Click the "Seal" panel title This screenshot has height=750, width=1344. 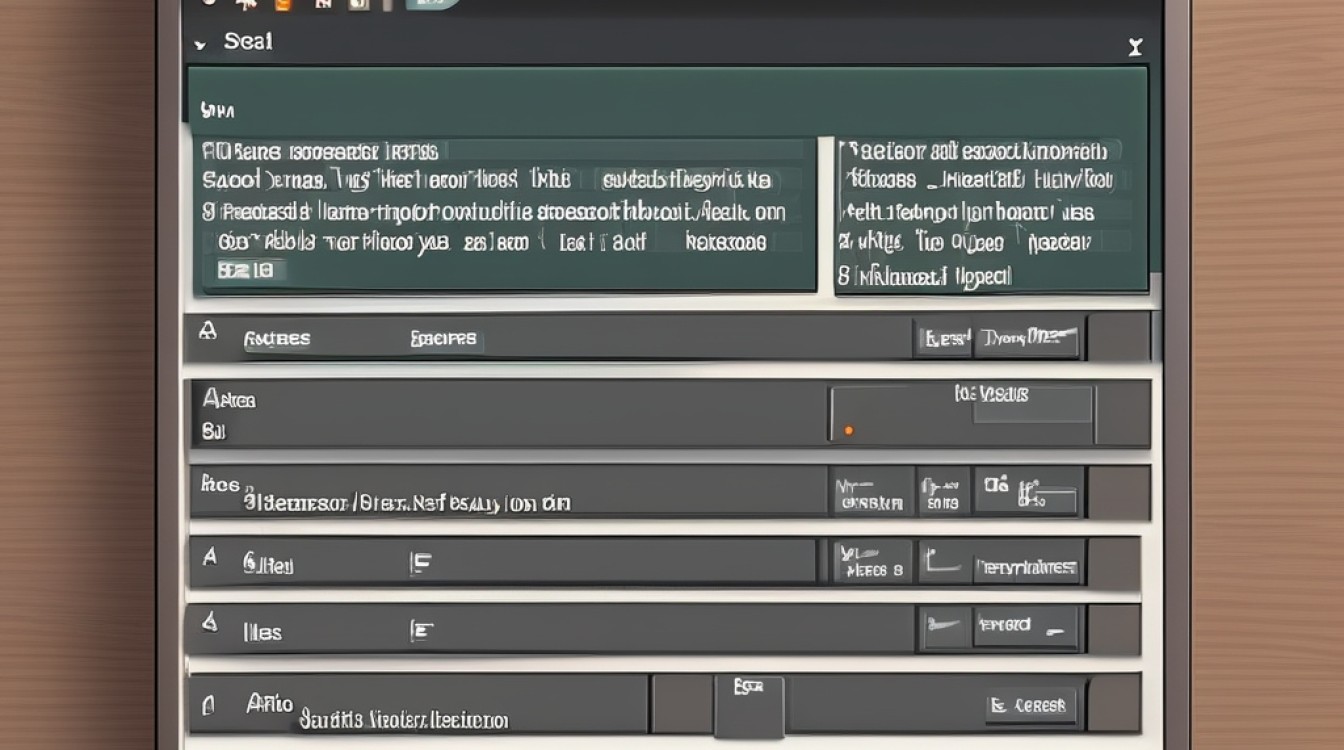[248, 42]
